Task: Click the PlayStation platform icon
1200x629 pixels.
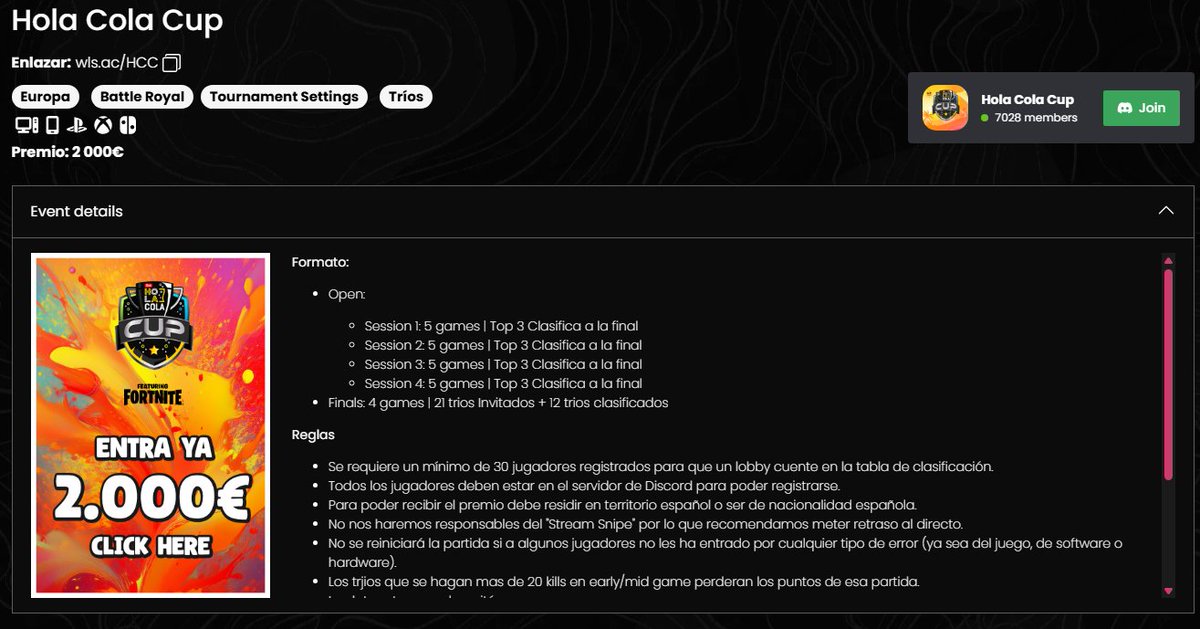Action: click(x=77, y=126)
